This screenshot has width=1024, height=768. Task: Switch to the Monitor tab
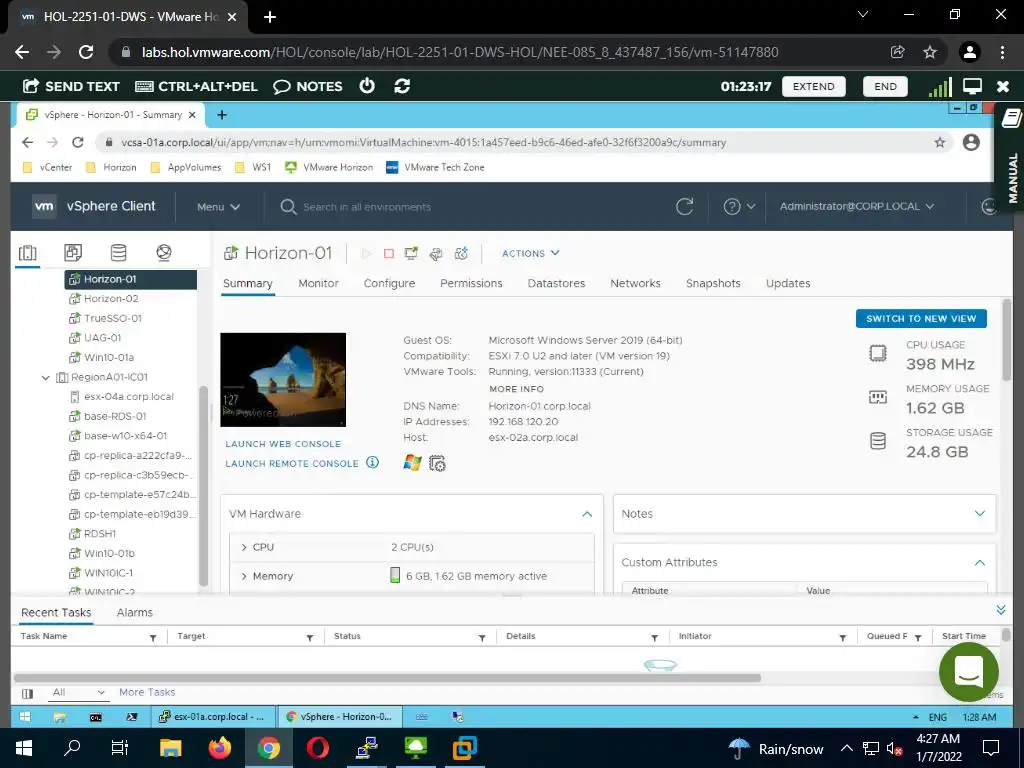(318, 283)
